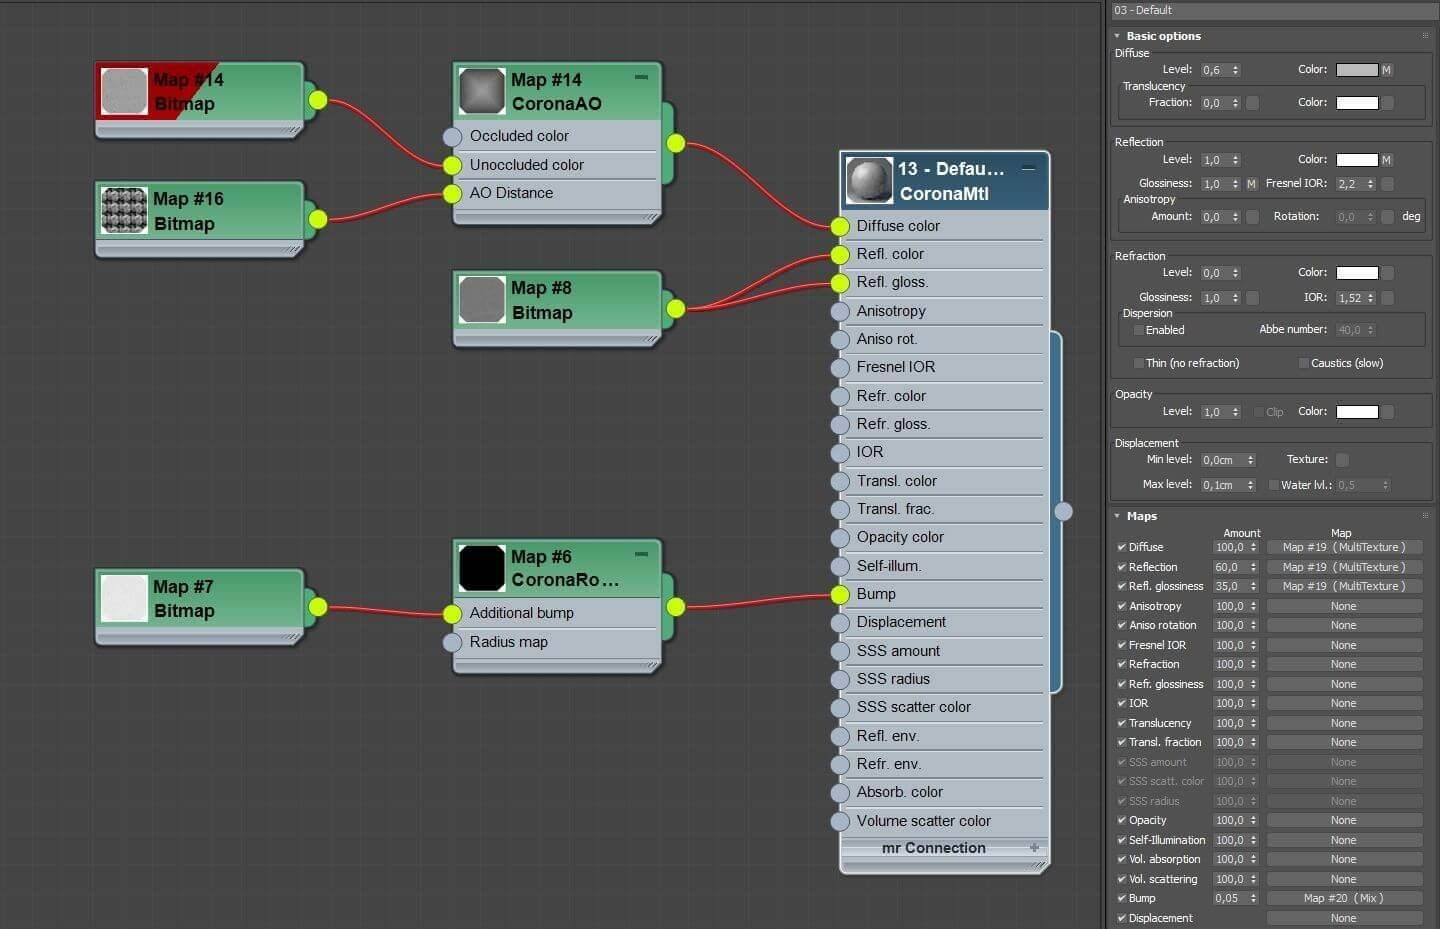Viewport: 1440px width, 929px height.
Task: Uncheck the Diffuse map checkbox
Action: point(1121,547)
